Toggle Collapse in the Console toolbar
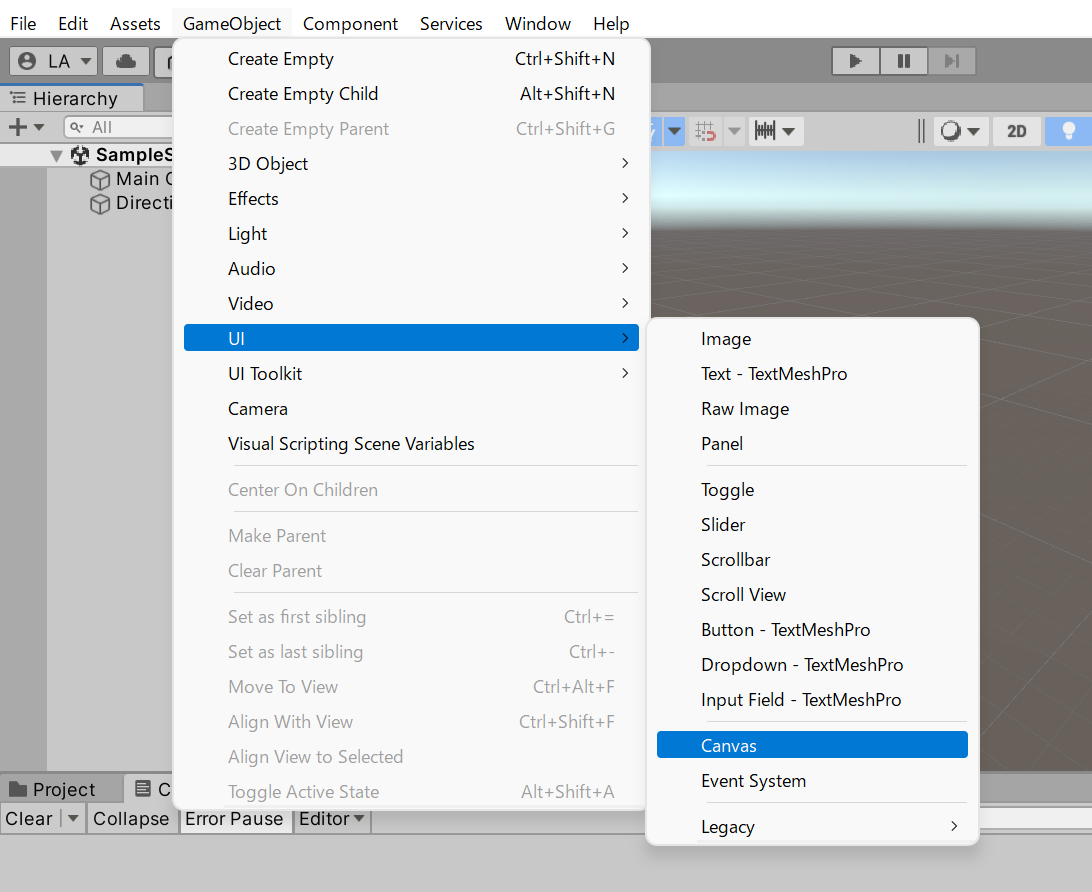This screenshot has width=1092, height=892. coord(131,819)
